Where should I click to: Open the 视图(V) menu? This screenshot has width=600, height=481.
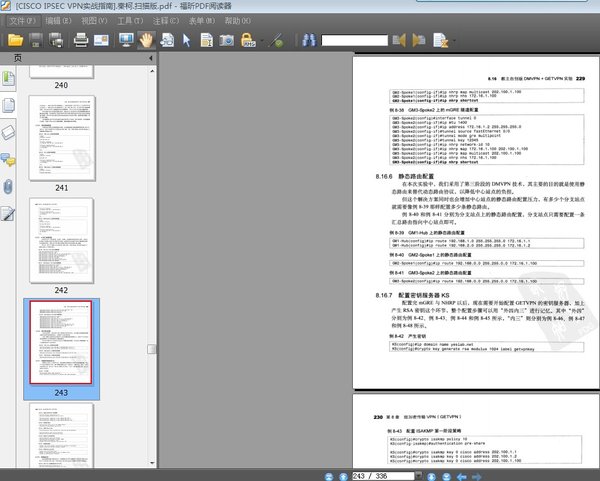pos(94,21)
